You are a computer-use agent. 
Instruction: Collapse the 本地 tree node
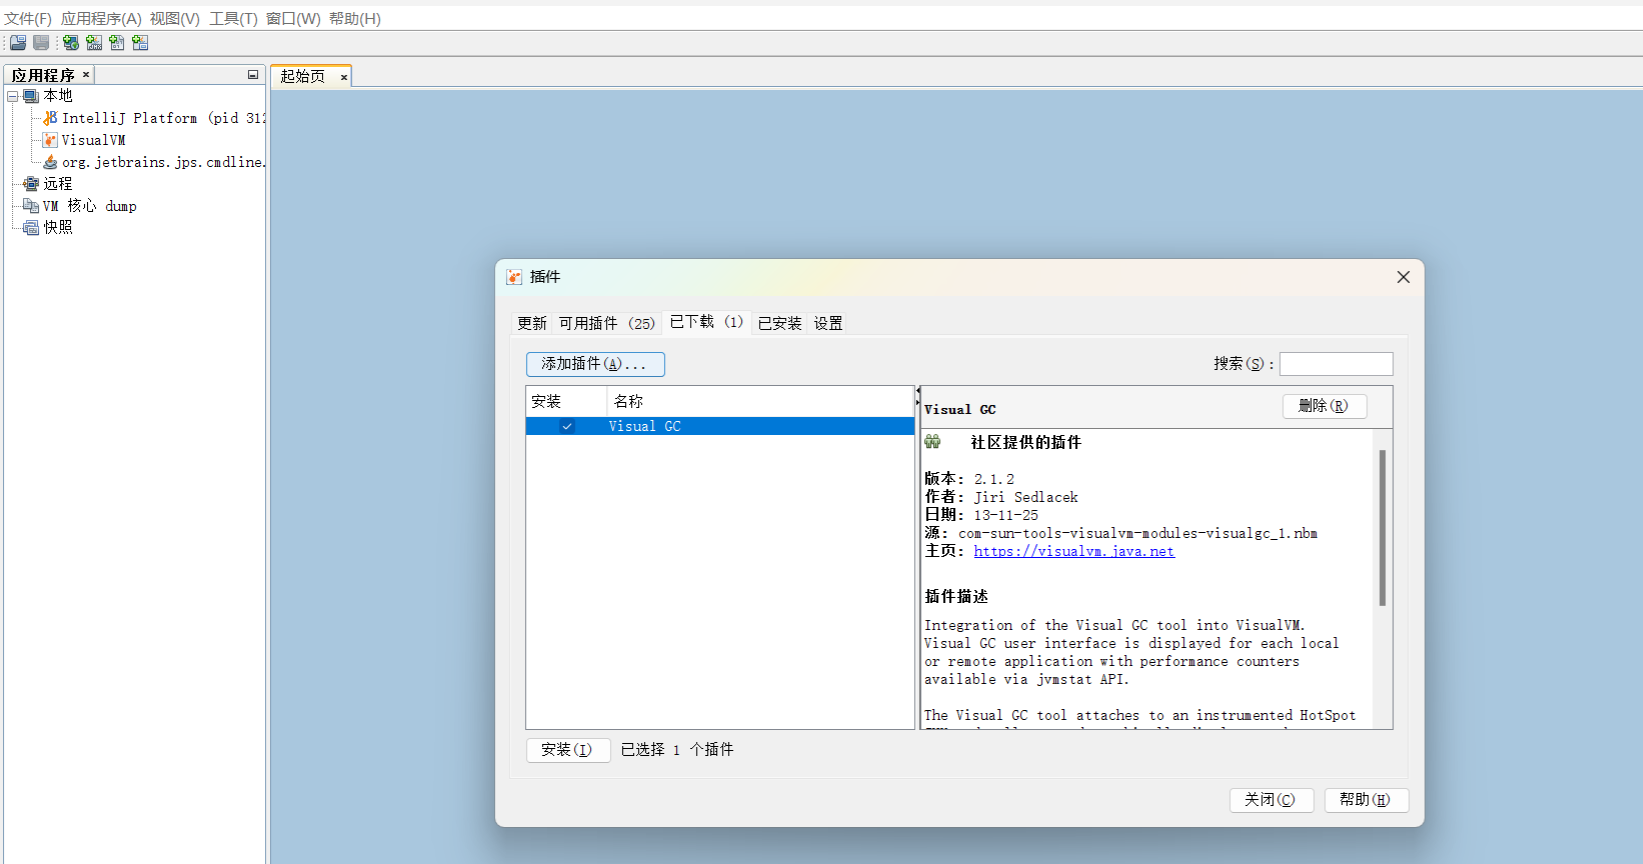[13, 96]
